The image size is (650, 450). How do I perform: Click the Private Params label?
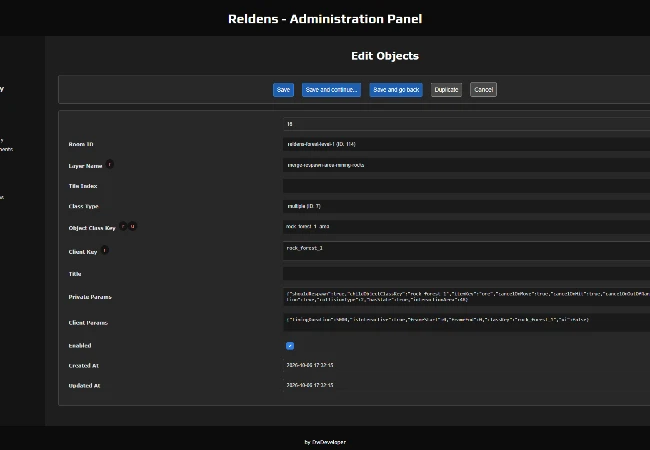(x=90, y=297)
